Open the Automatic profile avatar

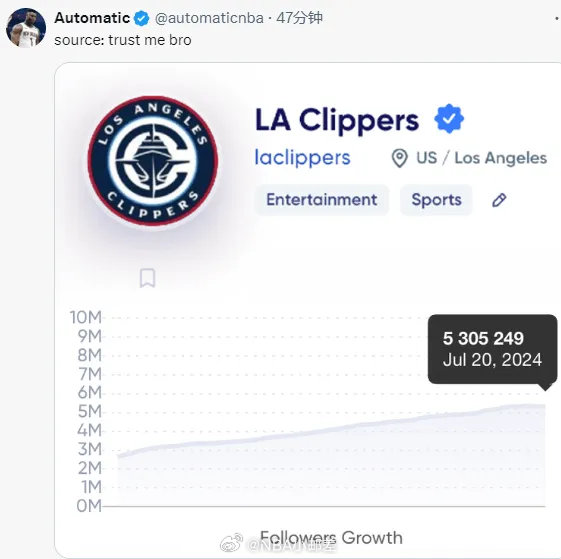(x=26, y=28)
